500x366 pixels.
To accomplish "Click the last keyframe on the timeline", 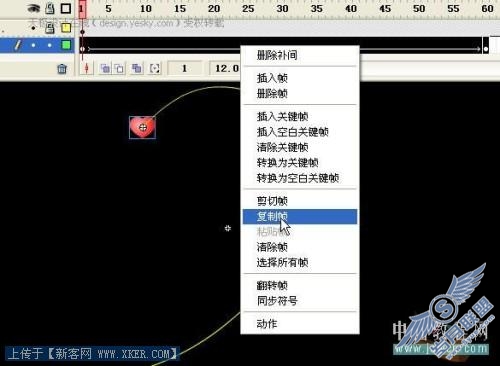I will point(486,49).
